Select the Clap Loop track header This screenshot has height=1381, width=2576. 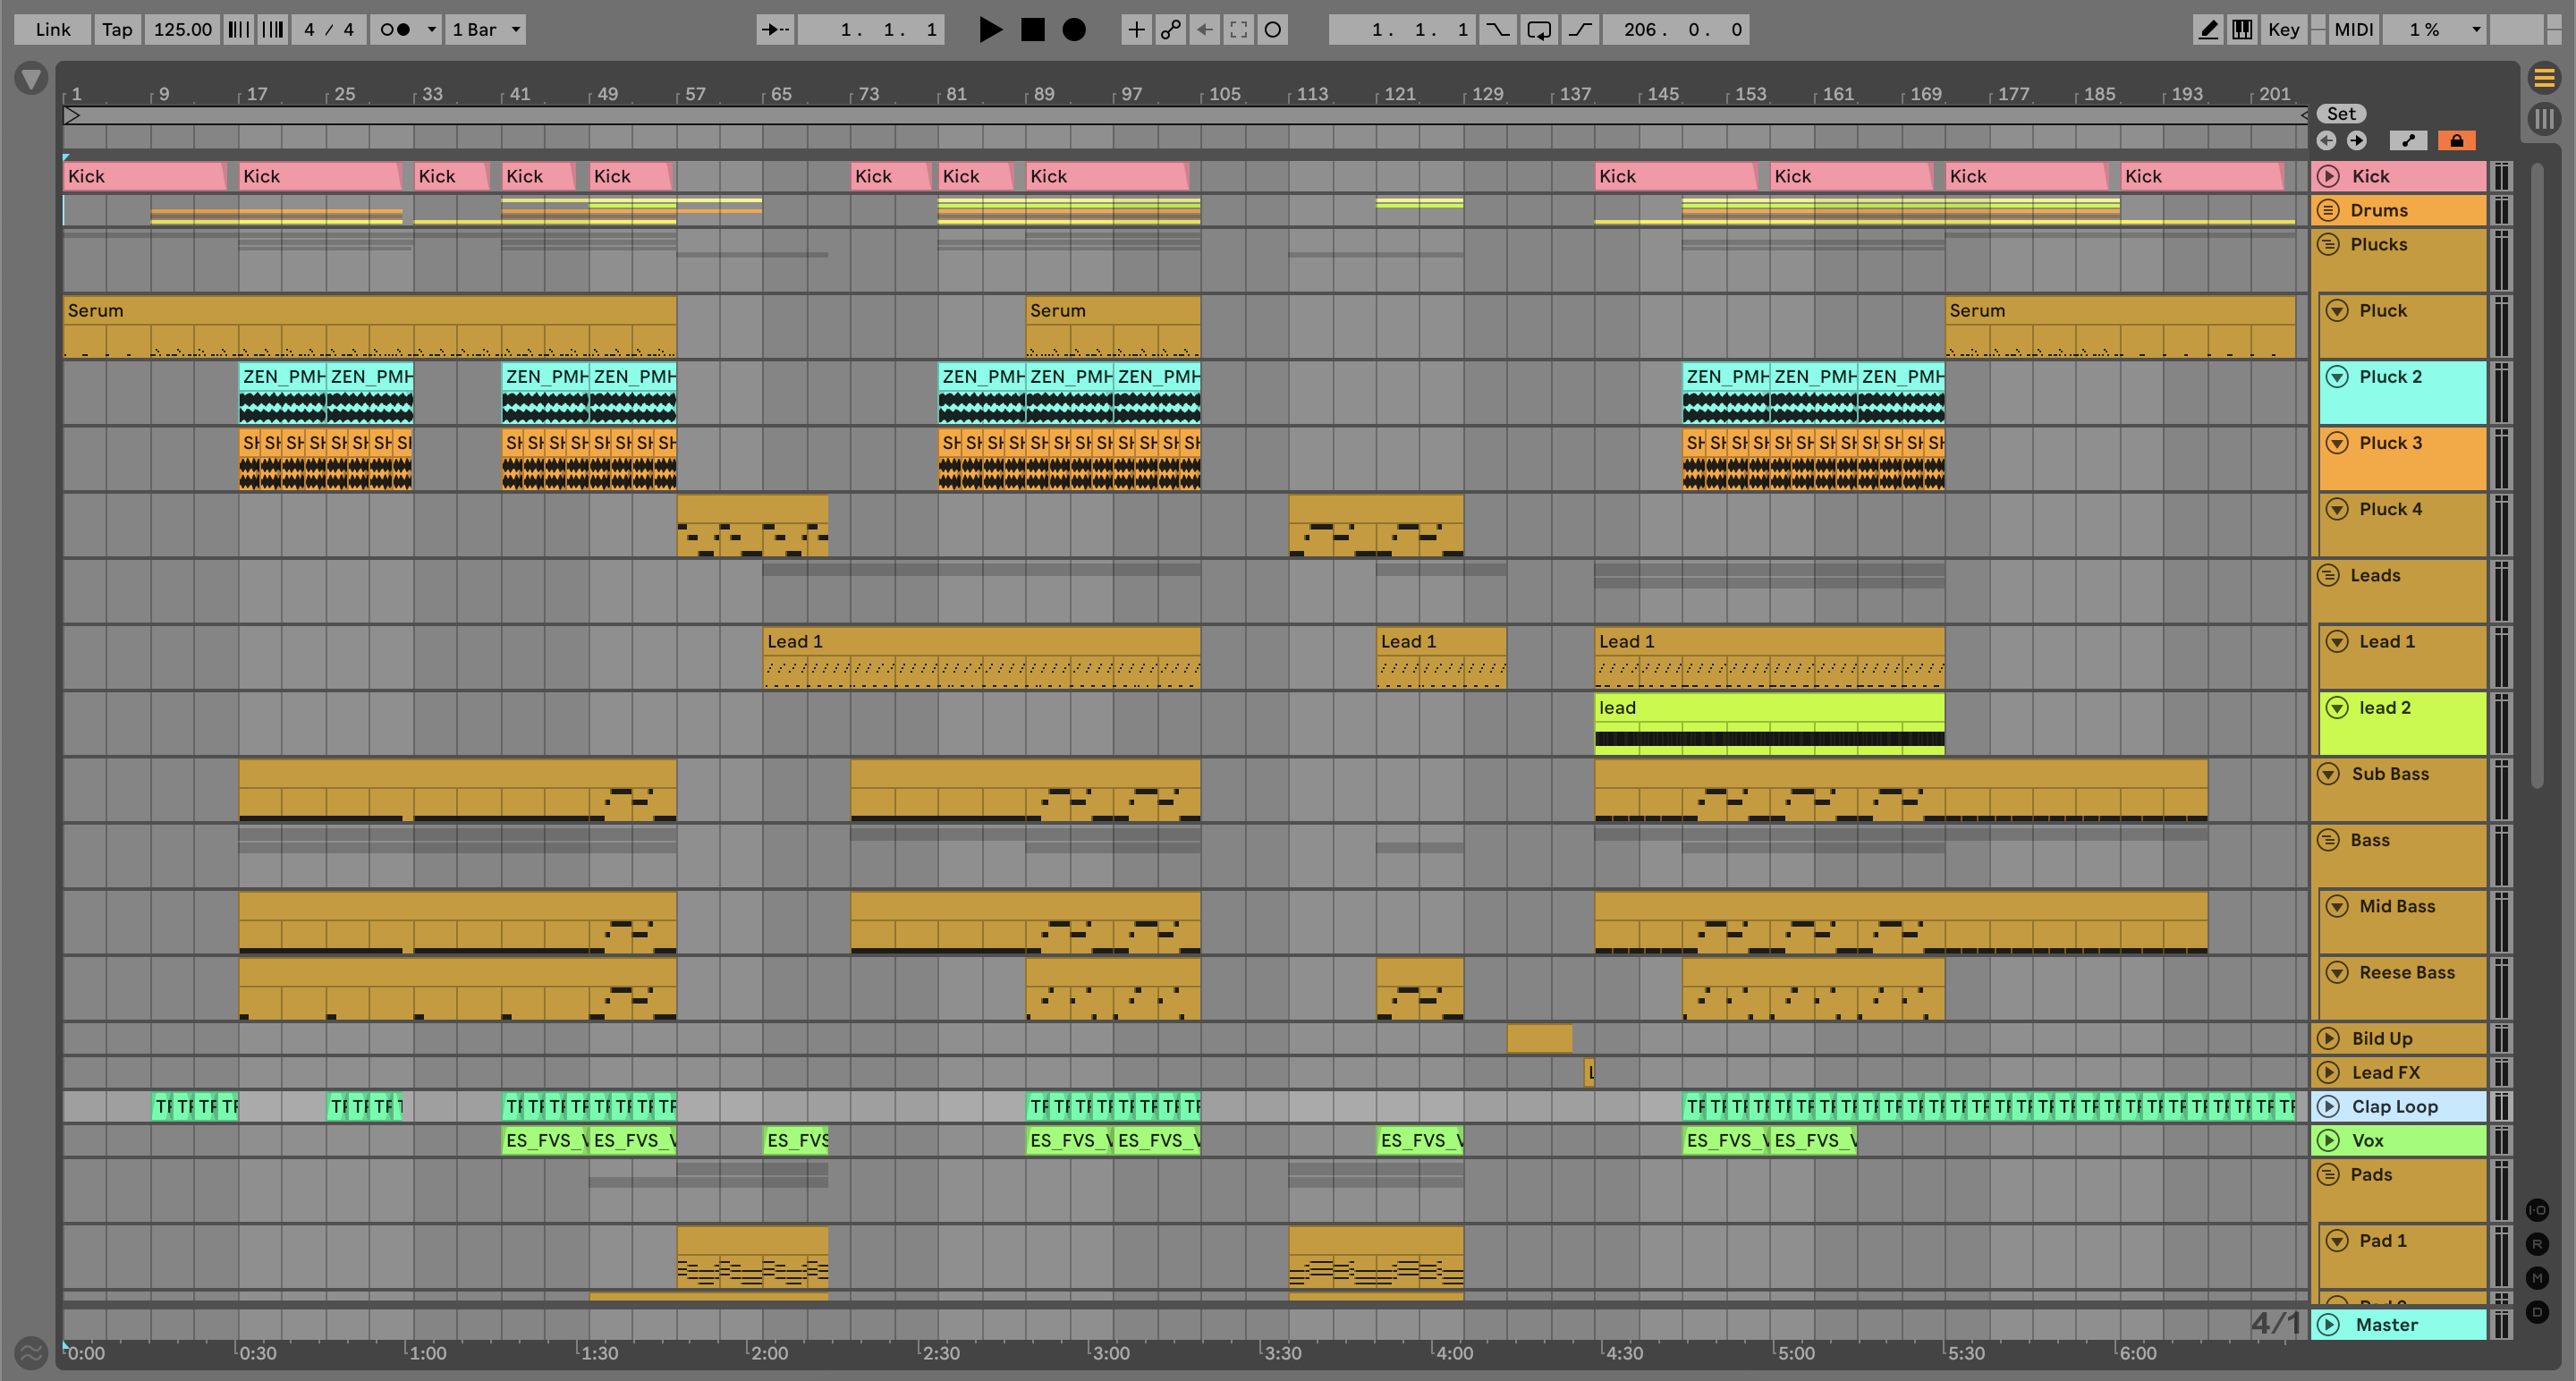point(2410,1106)
